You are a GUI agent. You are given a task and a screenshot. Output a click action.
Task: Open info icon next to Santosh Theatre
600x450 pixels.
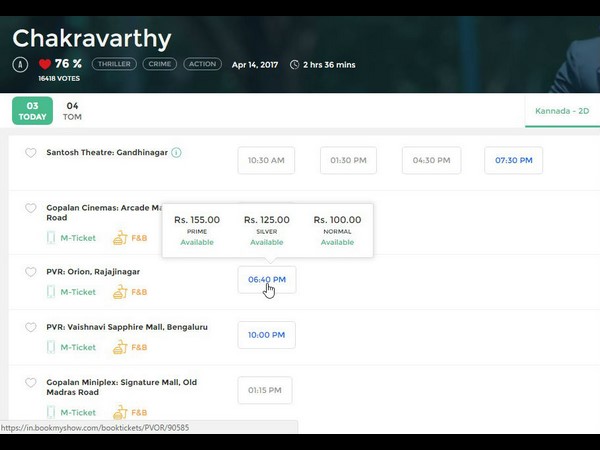tap(176, 153)
